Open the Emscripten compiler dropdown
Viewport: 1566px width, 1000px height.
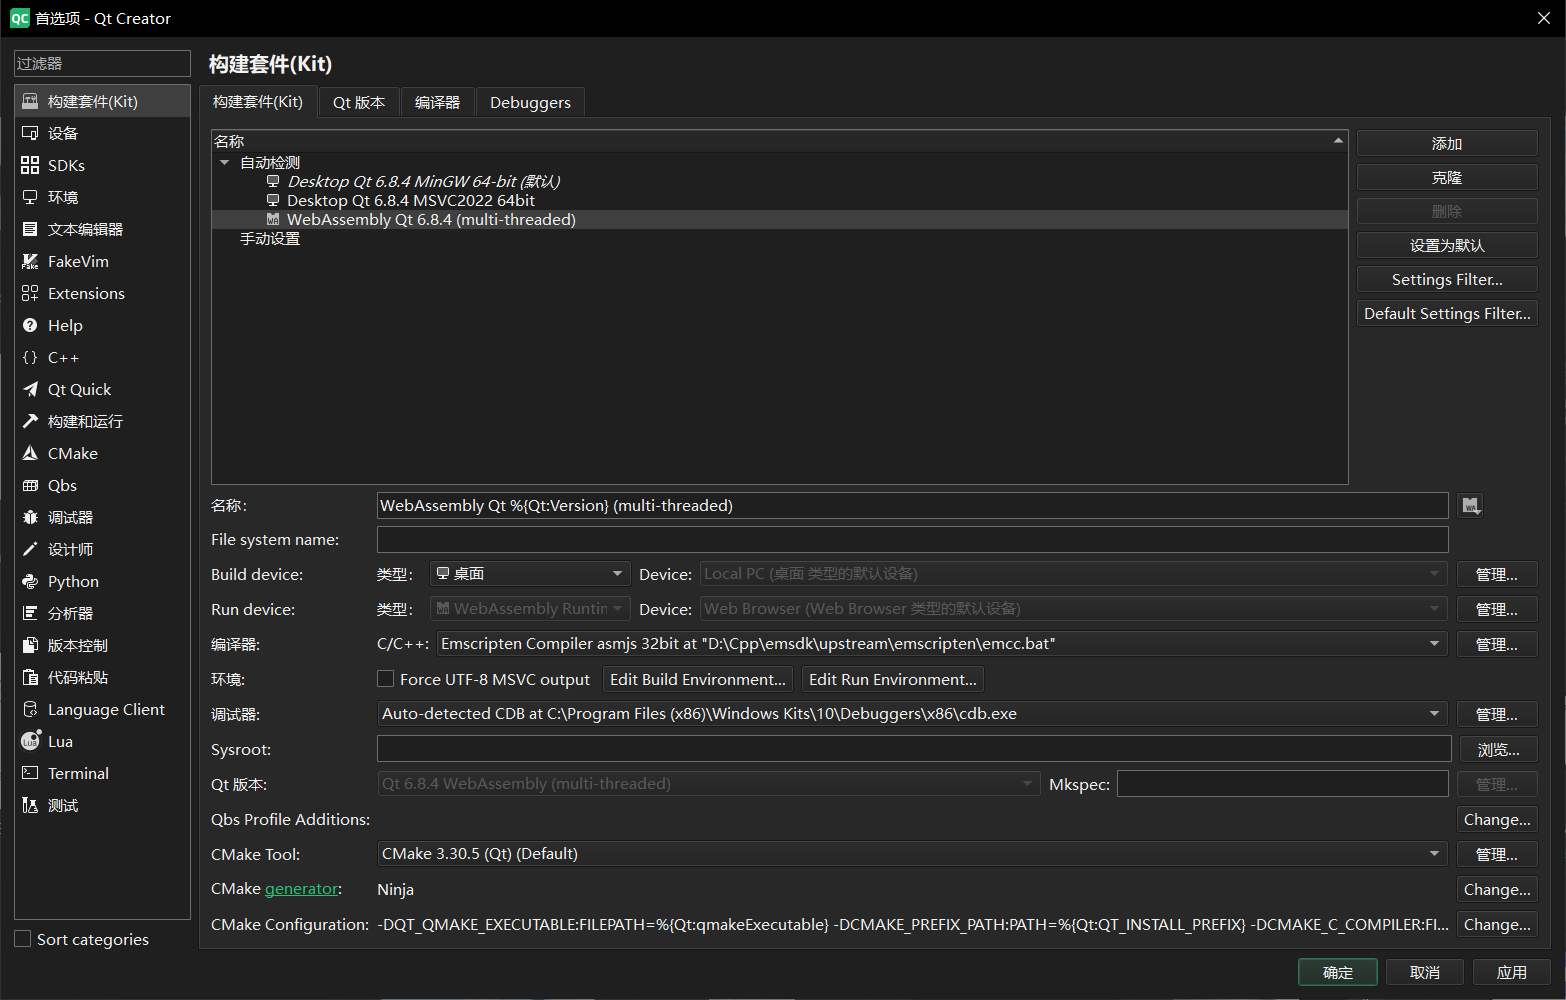point(1434,643)
